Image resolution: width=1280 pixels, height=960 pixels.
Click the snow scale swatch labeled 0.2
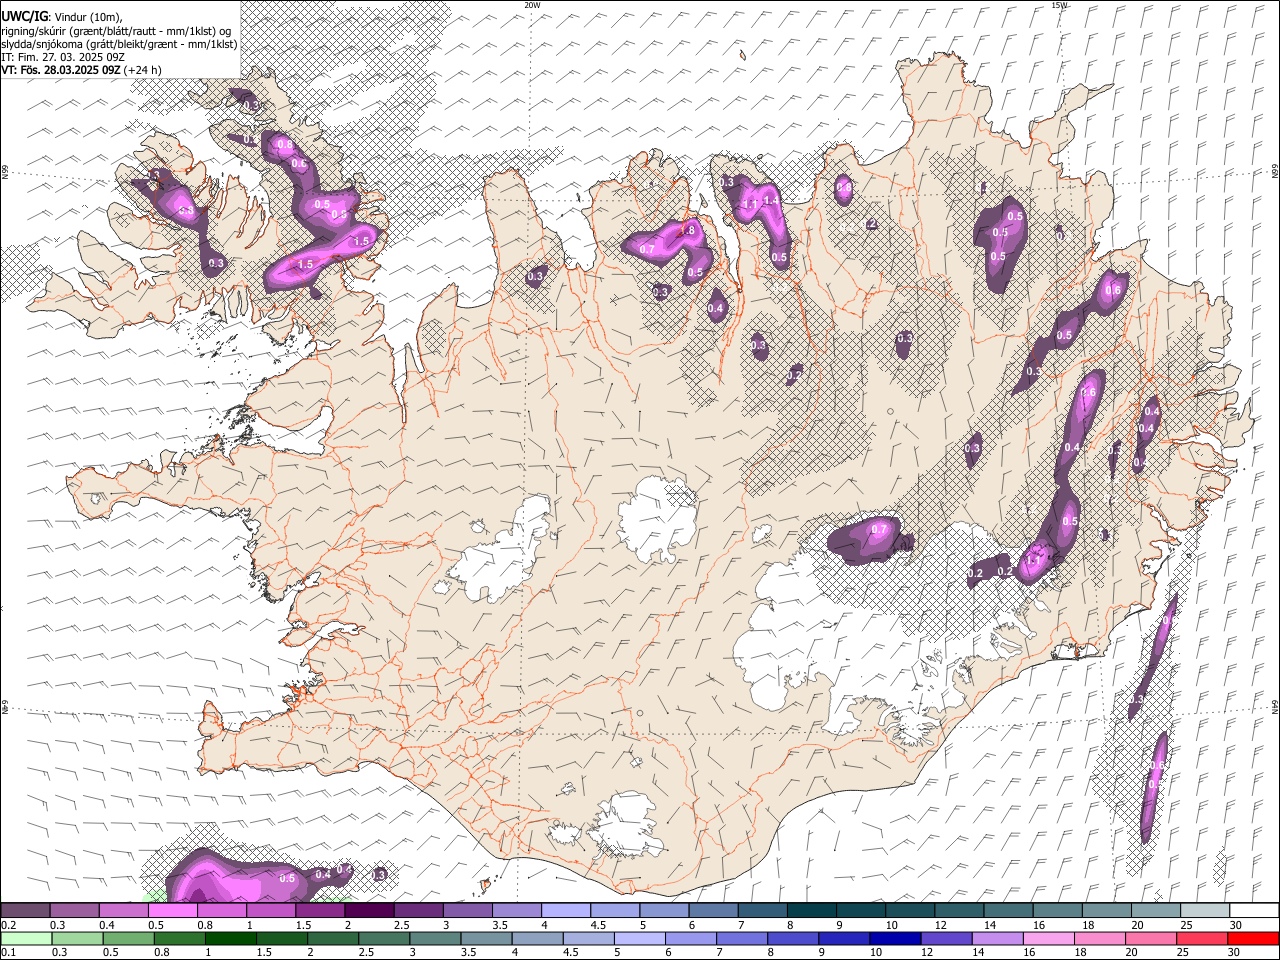[26, 911]
